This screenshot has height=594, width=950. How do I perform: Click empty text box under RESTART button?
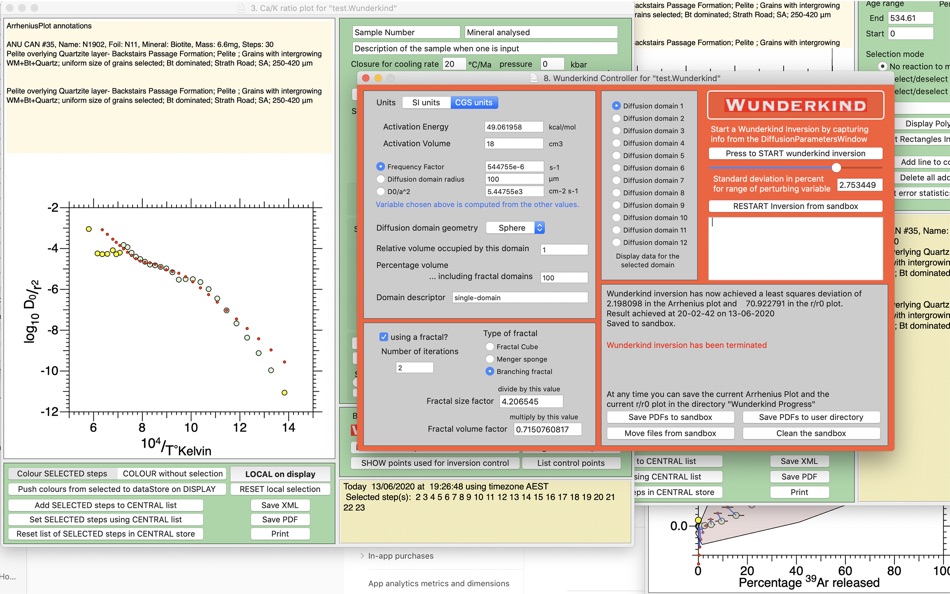796,248
